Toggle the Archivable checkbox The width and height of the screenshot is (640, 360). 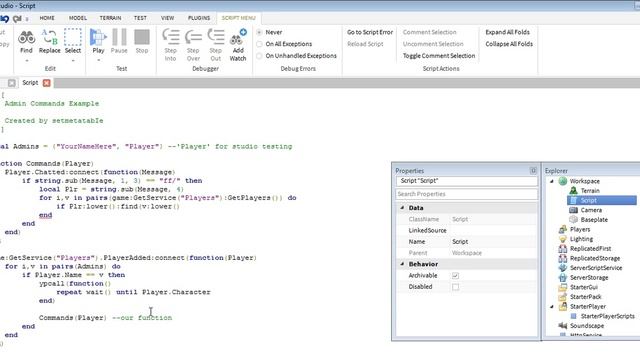[456, 276]
